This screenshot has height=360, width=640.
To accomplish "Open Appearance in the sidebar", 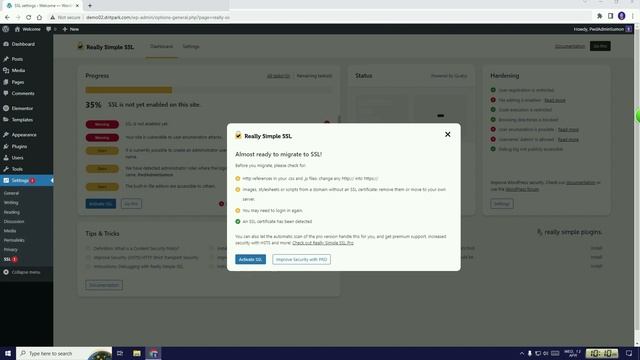I will tap(24, 135).
